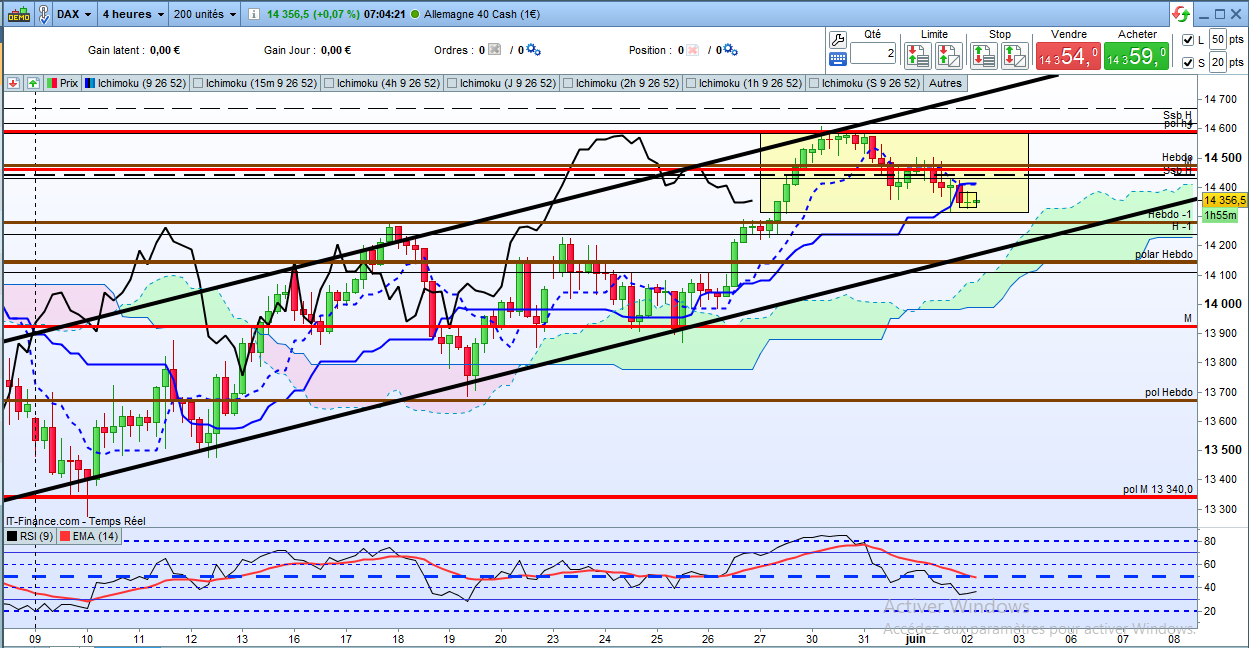
Task: Click the green up-arrow panel icon
Action: pos(33,83)
